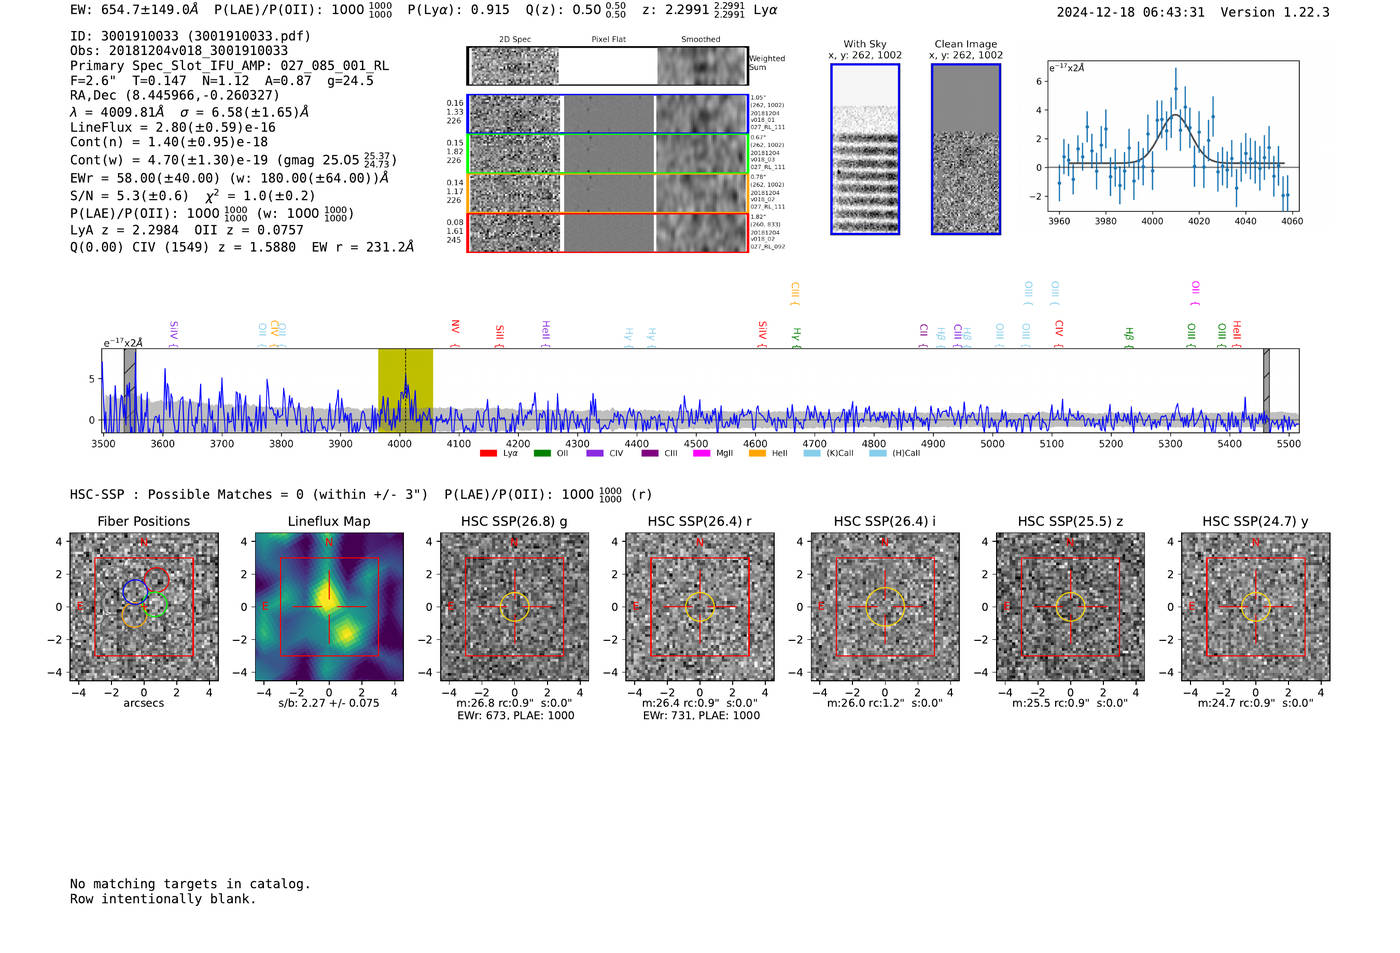Click the (H)CaII legend swatch
This screenshot has height=953, width=1400.
point(878,453)
